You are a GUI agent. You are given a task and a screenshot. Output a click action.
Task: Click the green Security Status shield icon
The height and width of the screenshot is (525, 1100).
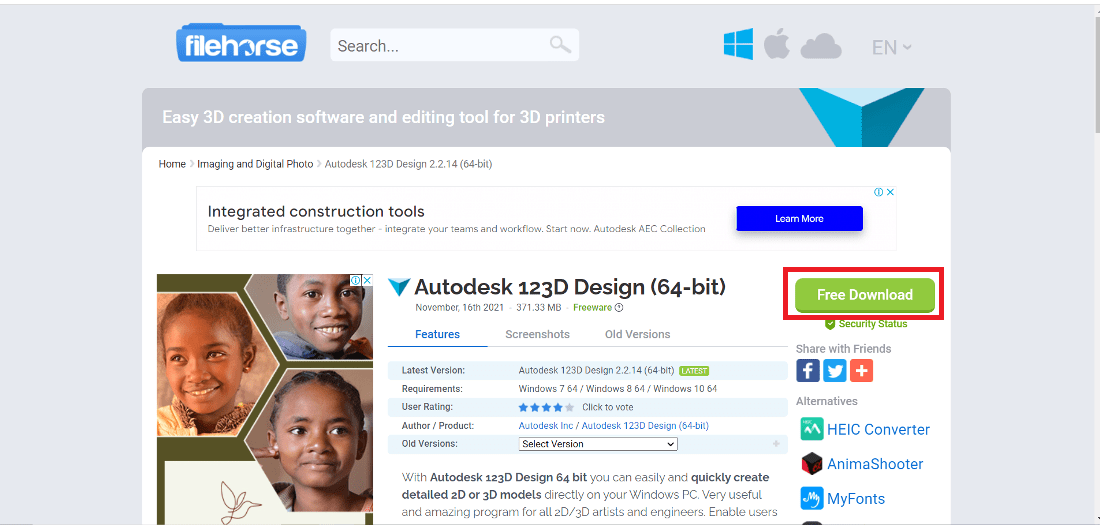coord(830,324)
